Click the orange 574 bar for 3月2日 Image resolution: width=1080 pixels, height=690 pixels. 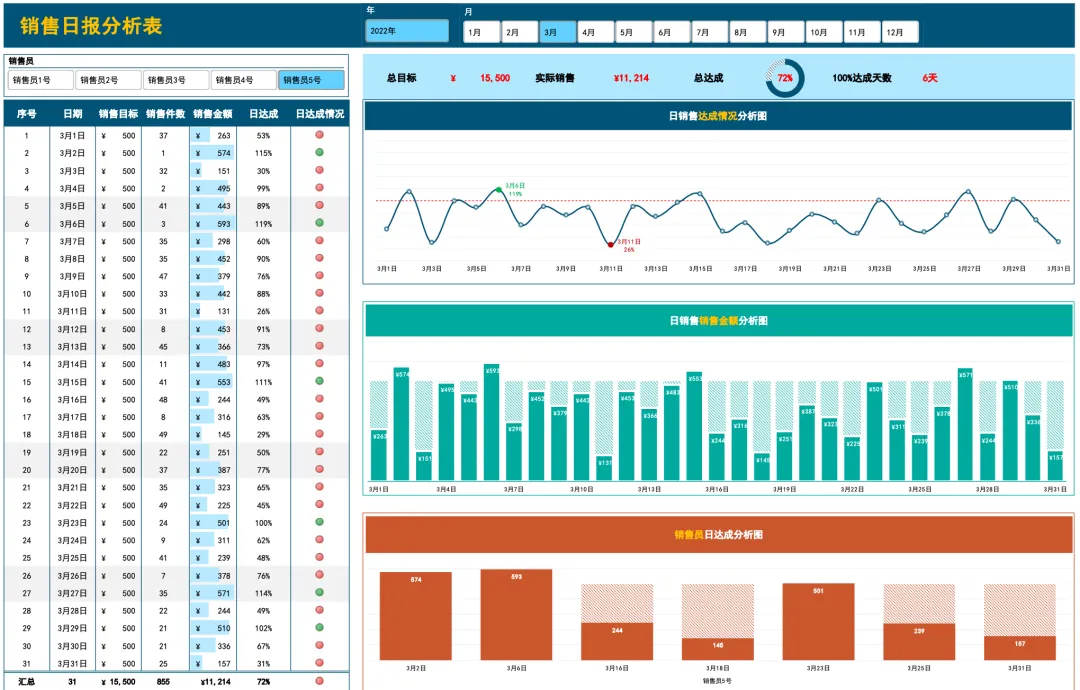[416, 616]
